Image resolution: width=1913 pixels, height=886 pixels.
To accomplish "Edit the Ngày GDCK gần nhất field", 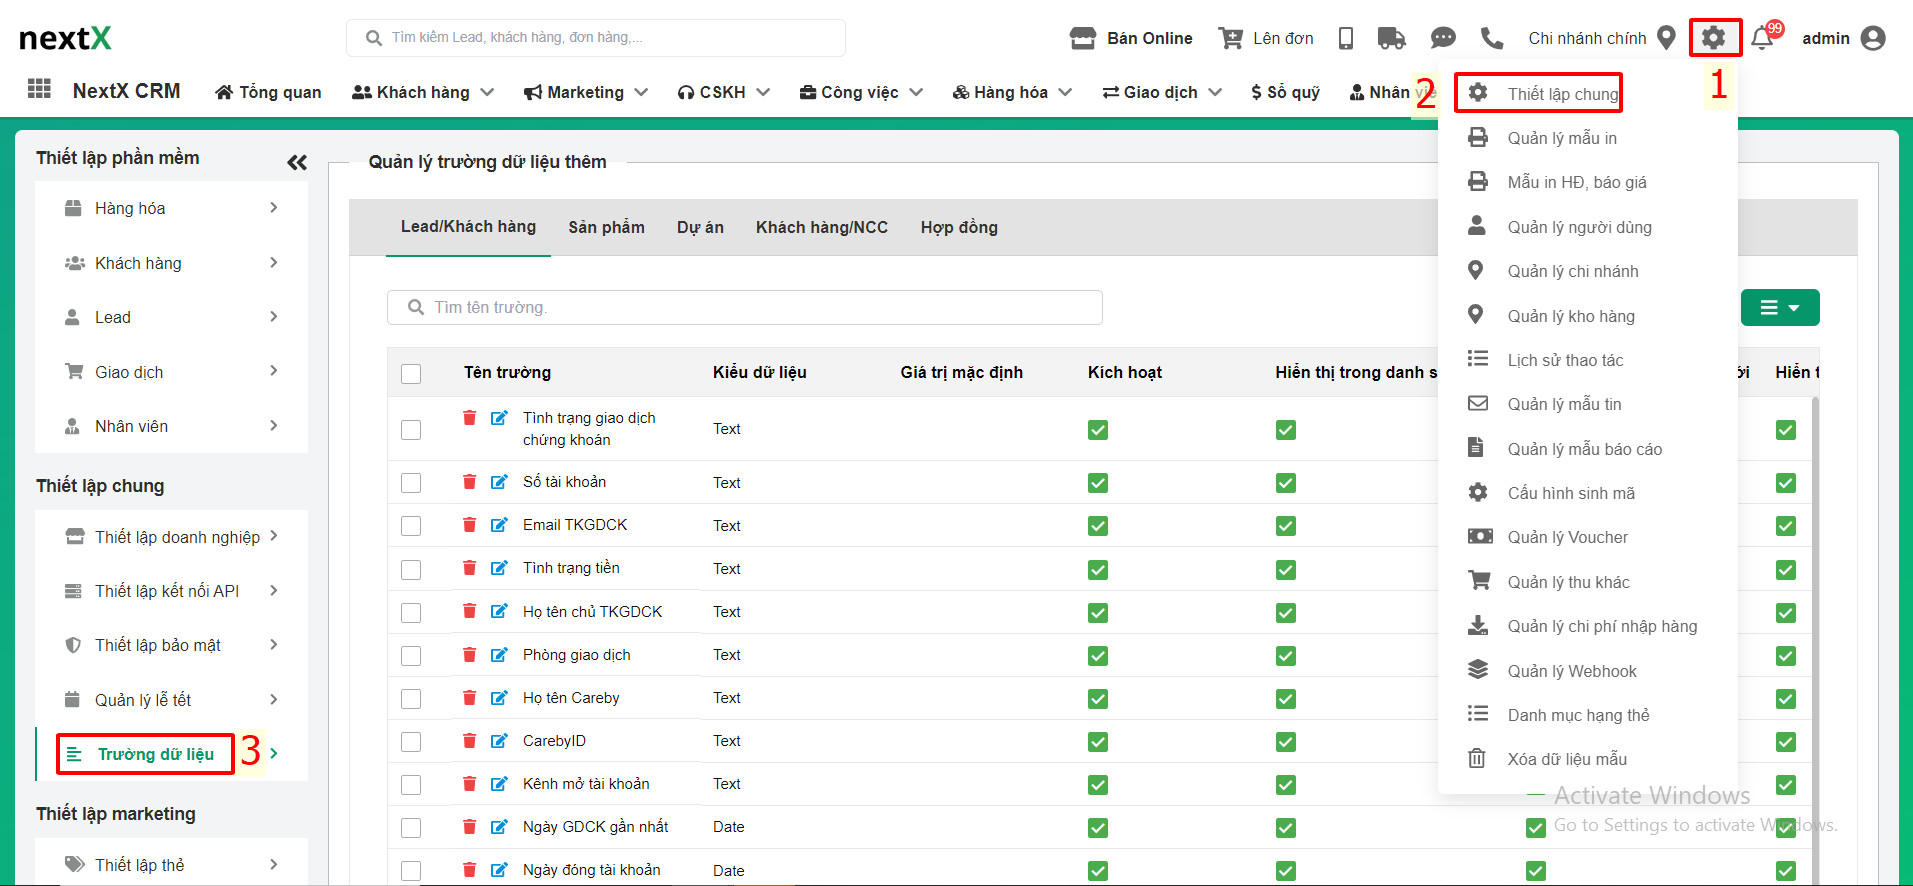I will pos(499,826).
